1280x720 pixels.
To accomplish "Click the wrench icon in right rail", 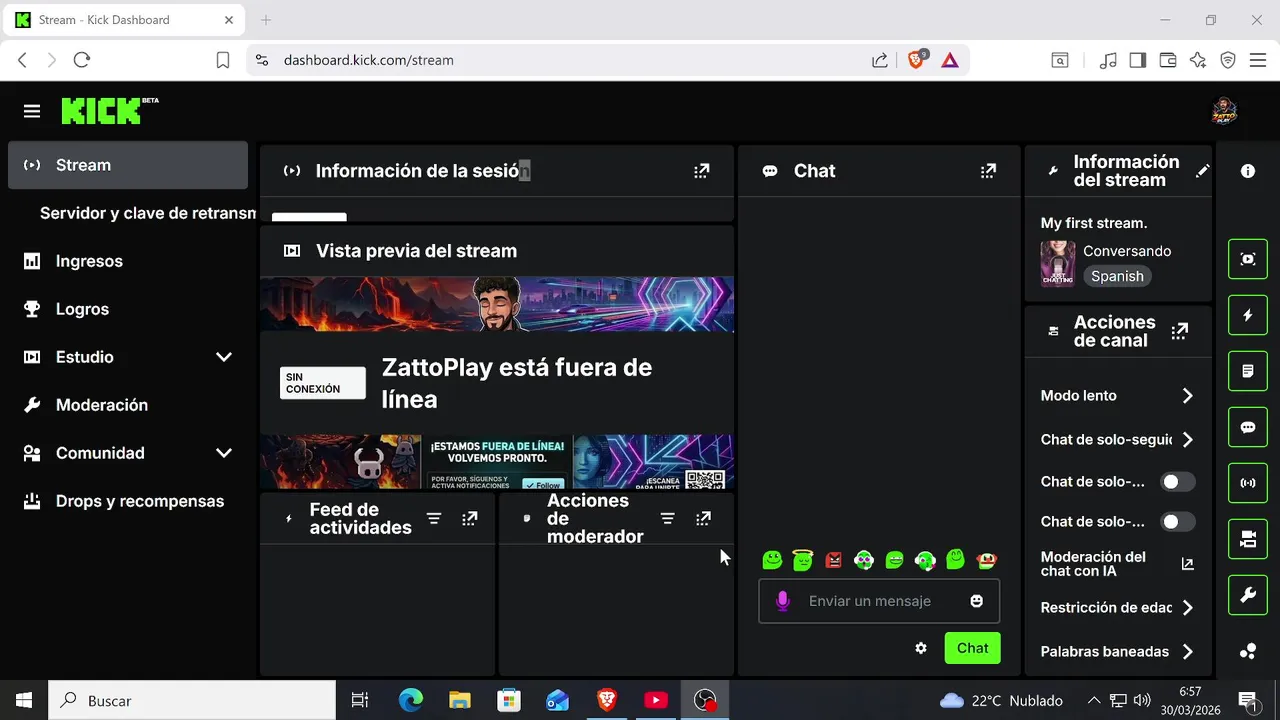I will (1248, 595).
